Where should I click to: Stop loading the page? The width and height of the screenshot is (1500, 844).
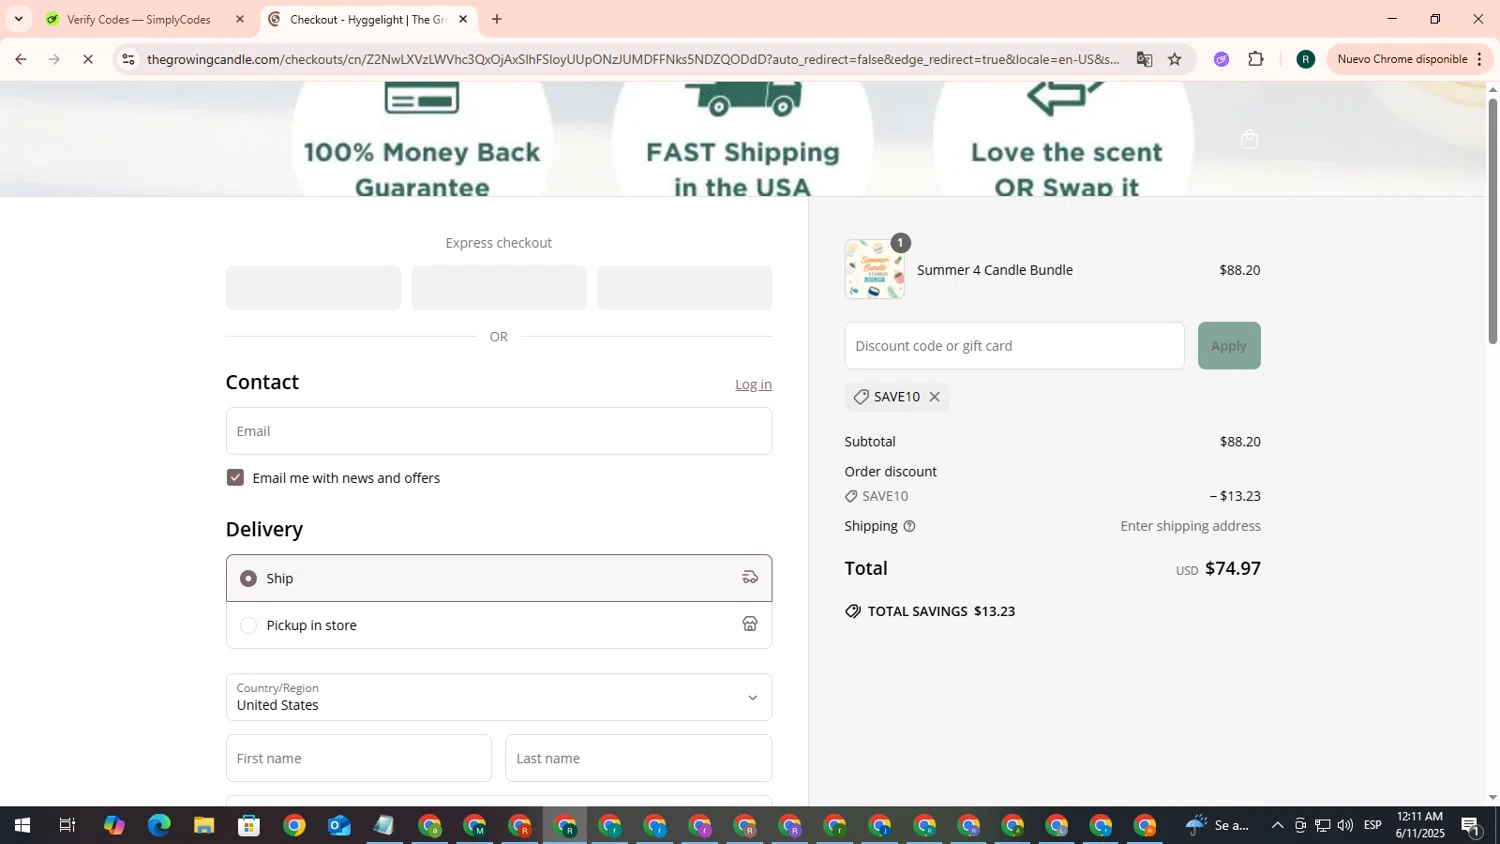point(88,59)
